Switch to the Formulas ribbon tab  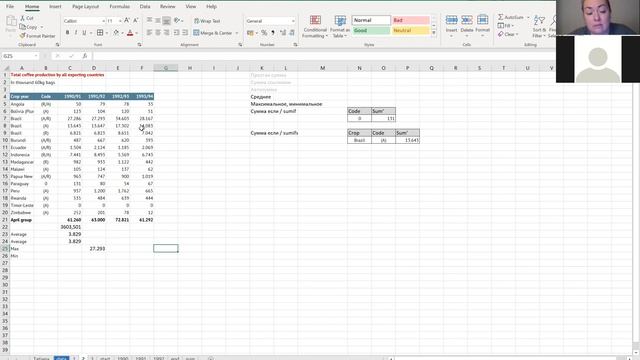tap(120, 7)
